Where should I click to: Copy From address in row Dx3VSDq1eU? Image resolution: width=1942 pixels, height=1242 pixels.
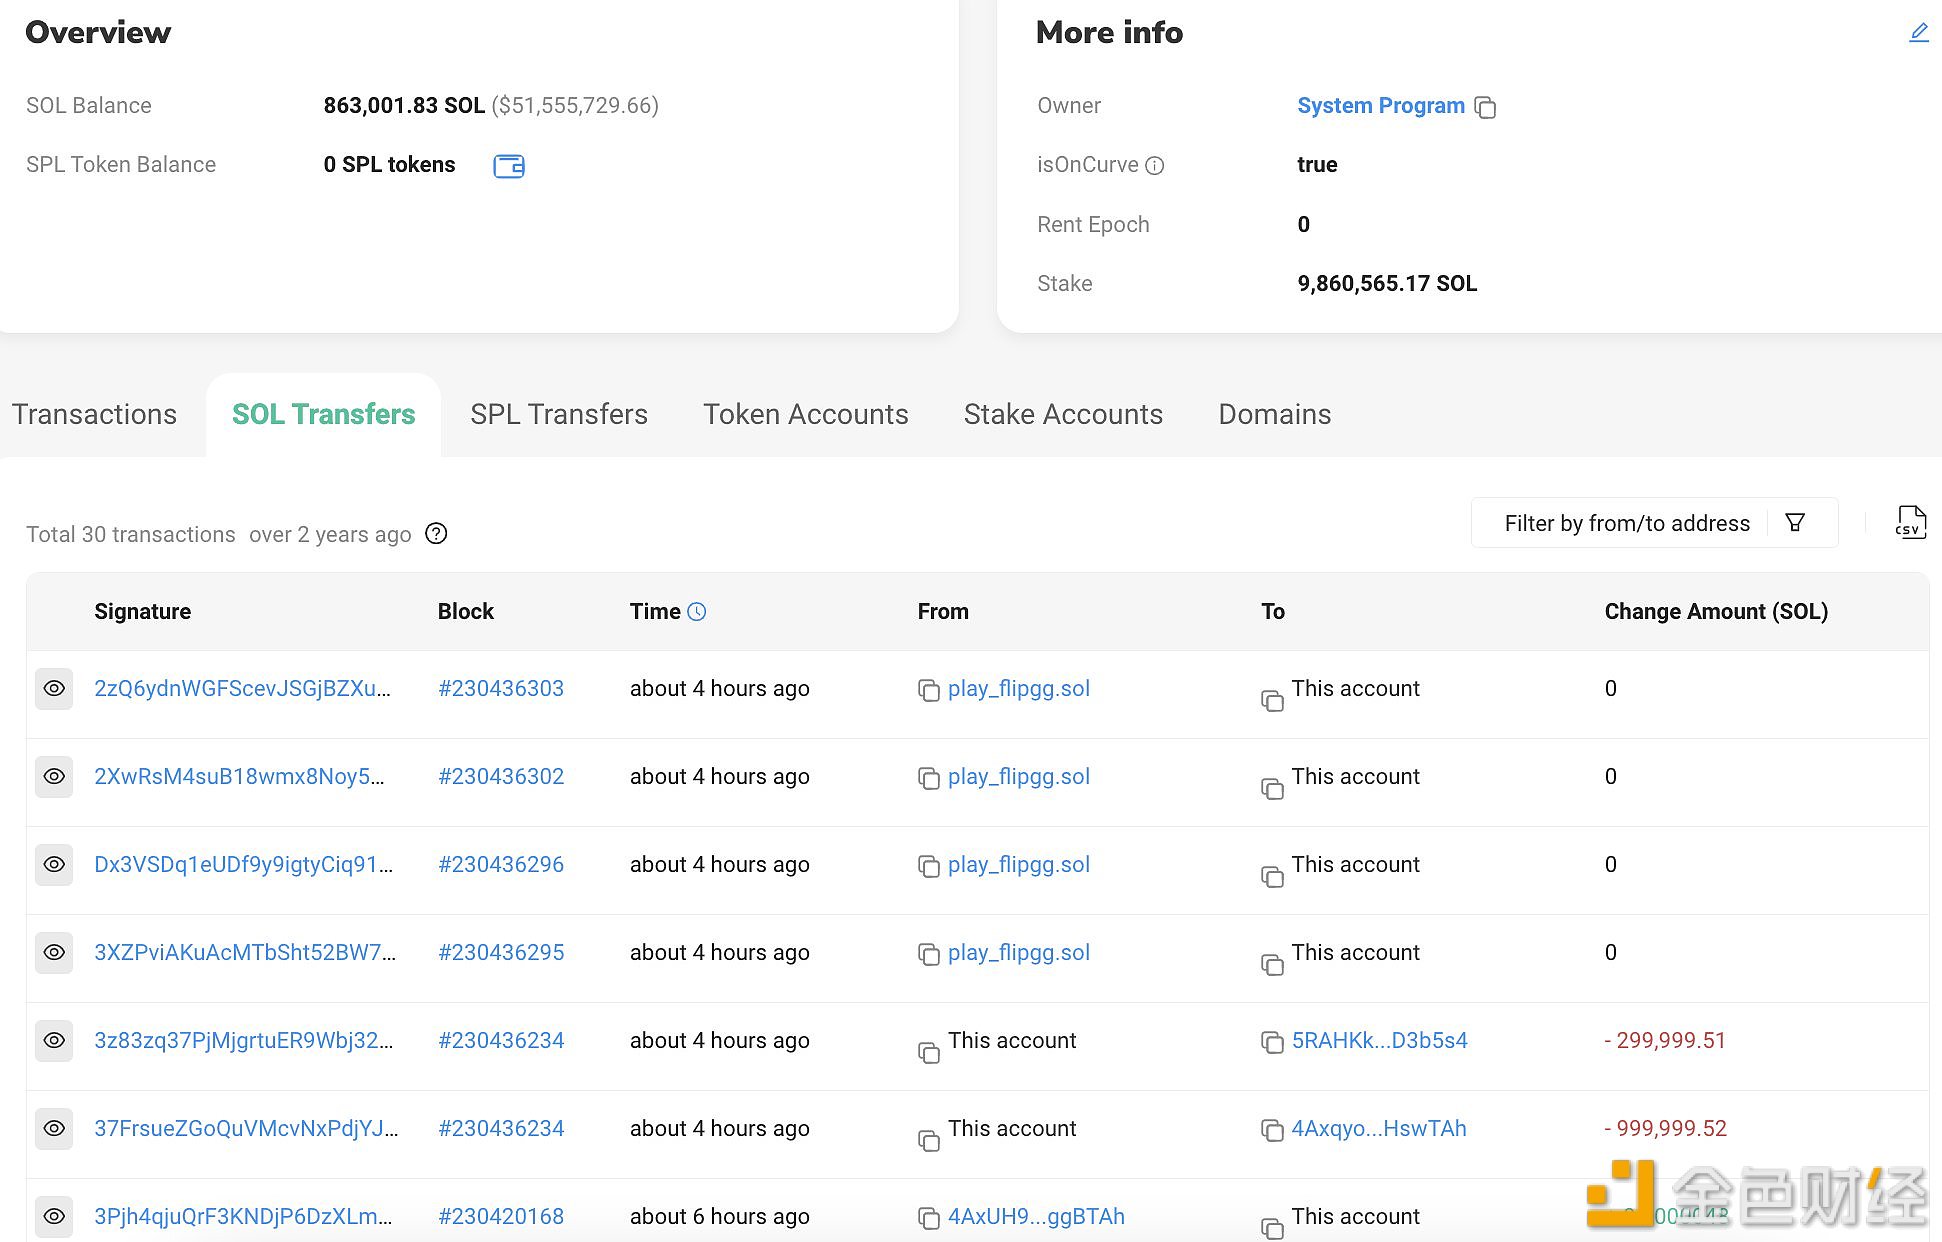(x=929, y=866)
